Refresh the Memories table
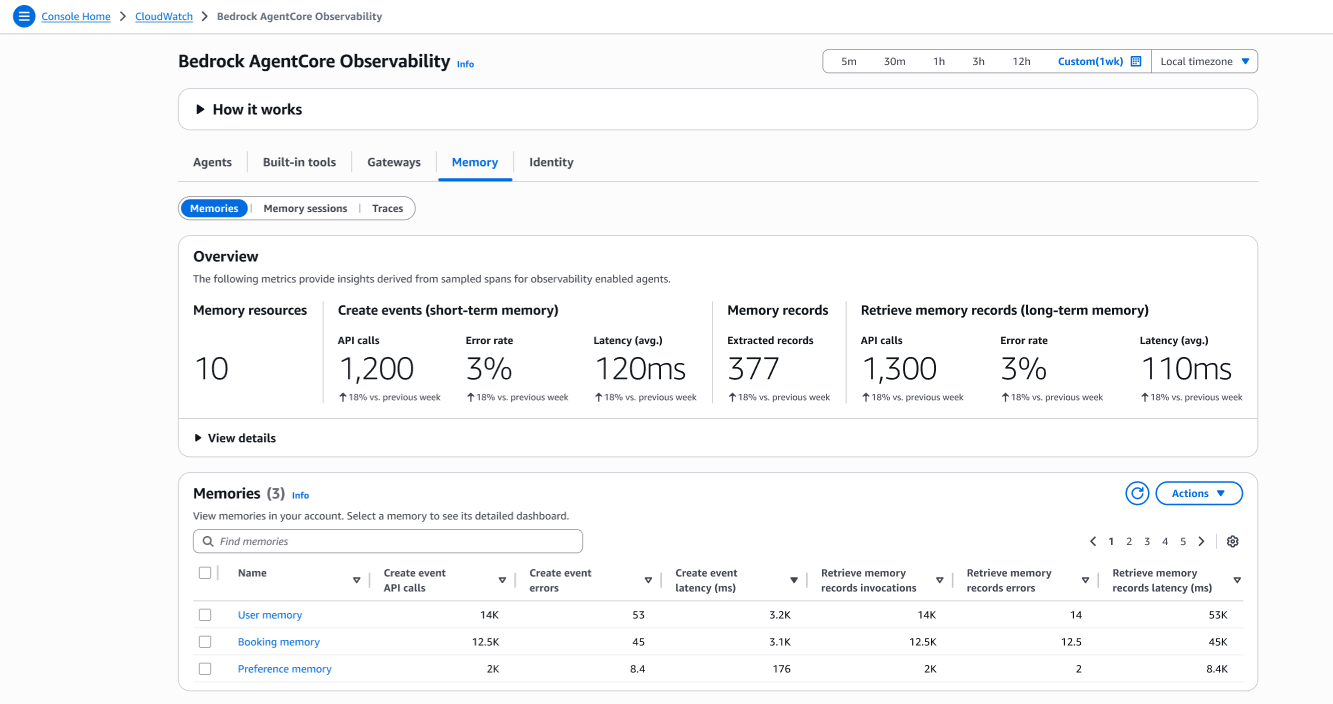Screen dimensions: 1333x704 (x=1137, y=493)
